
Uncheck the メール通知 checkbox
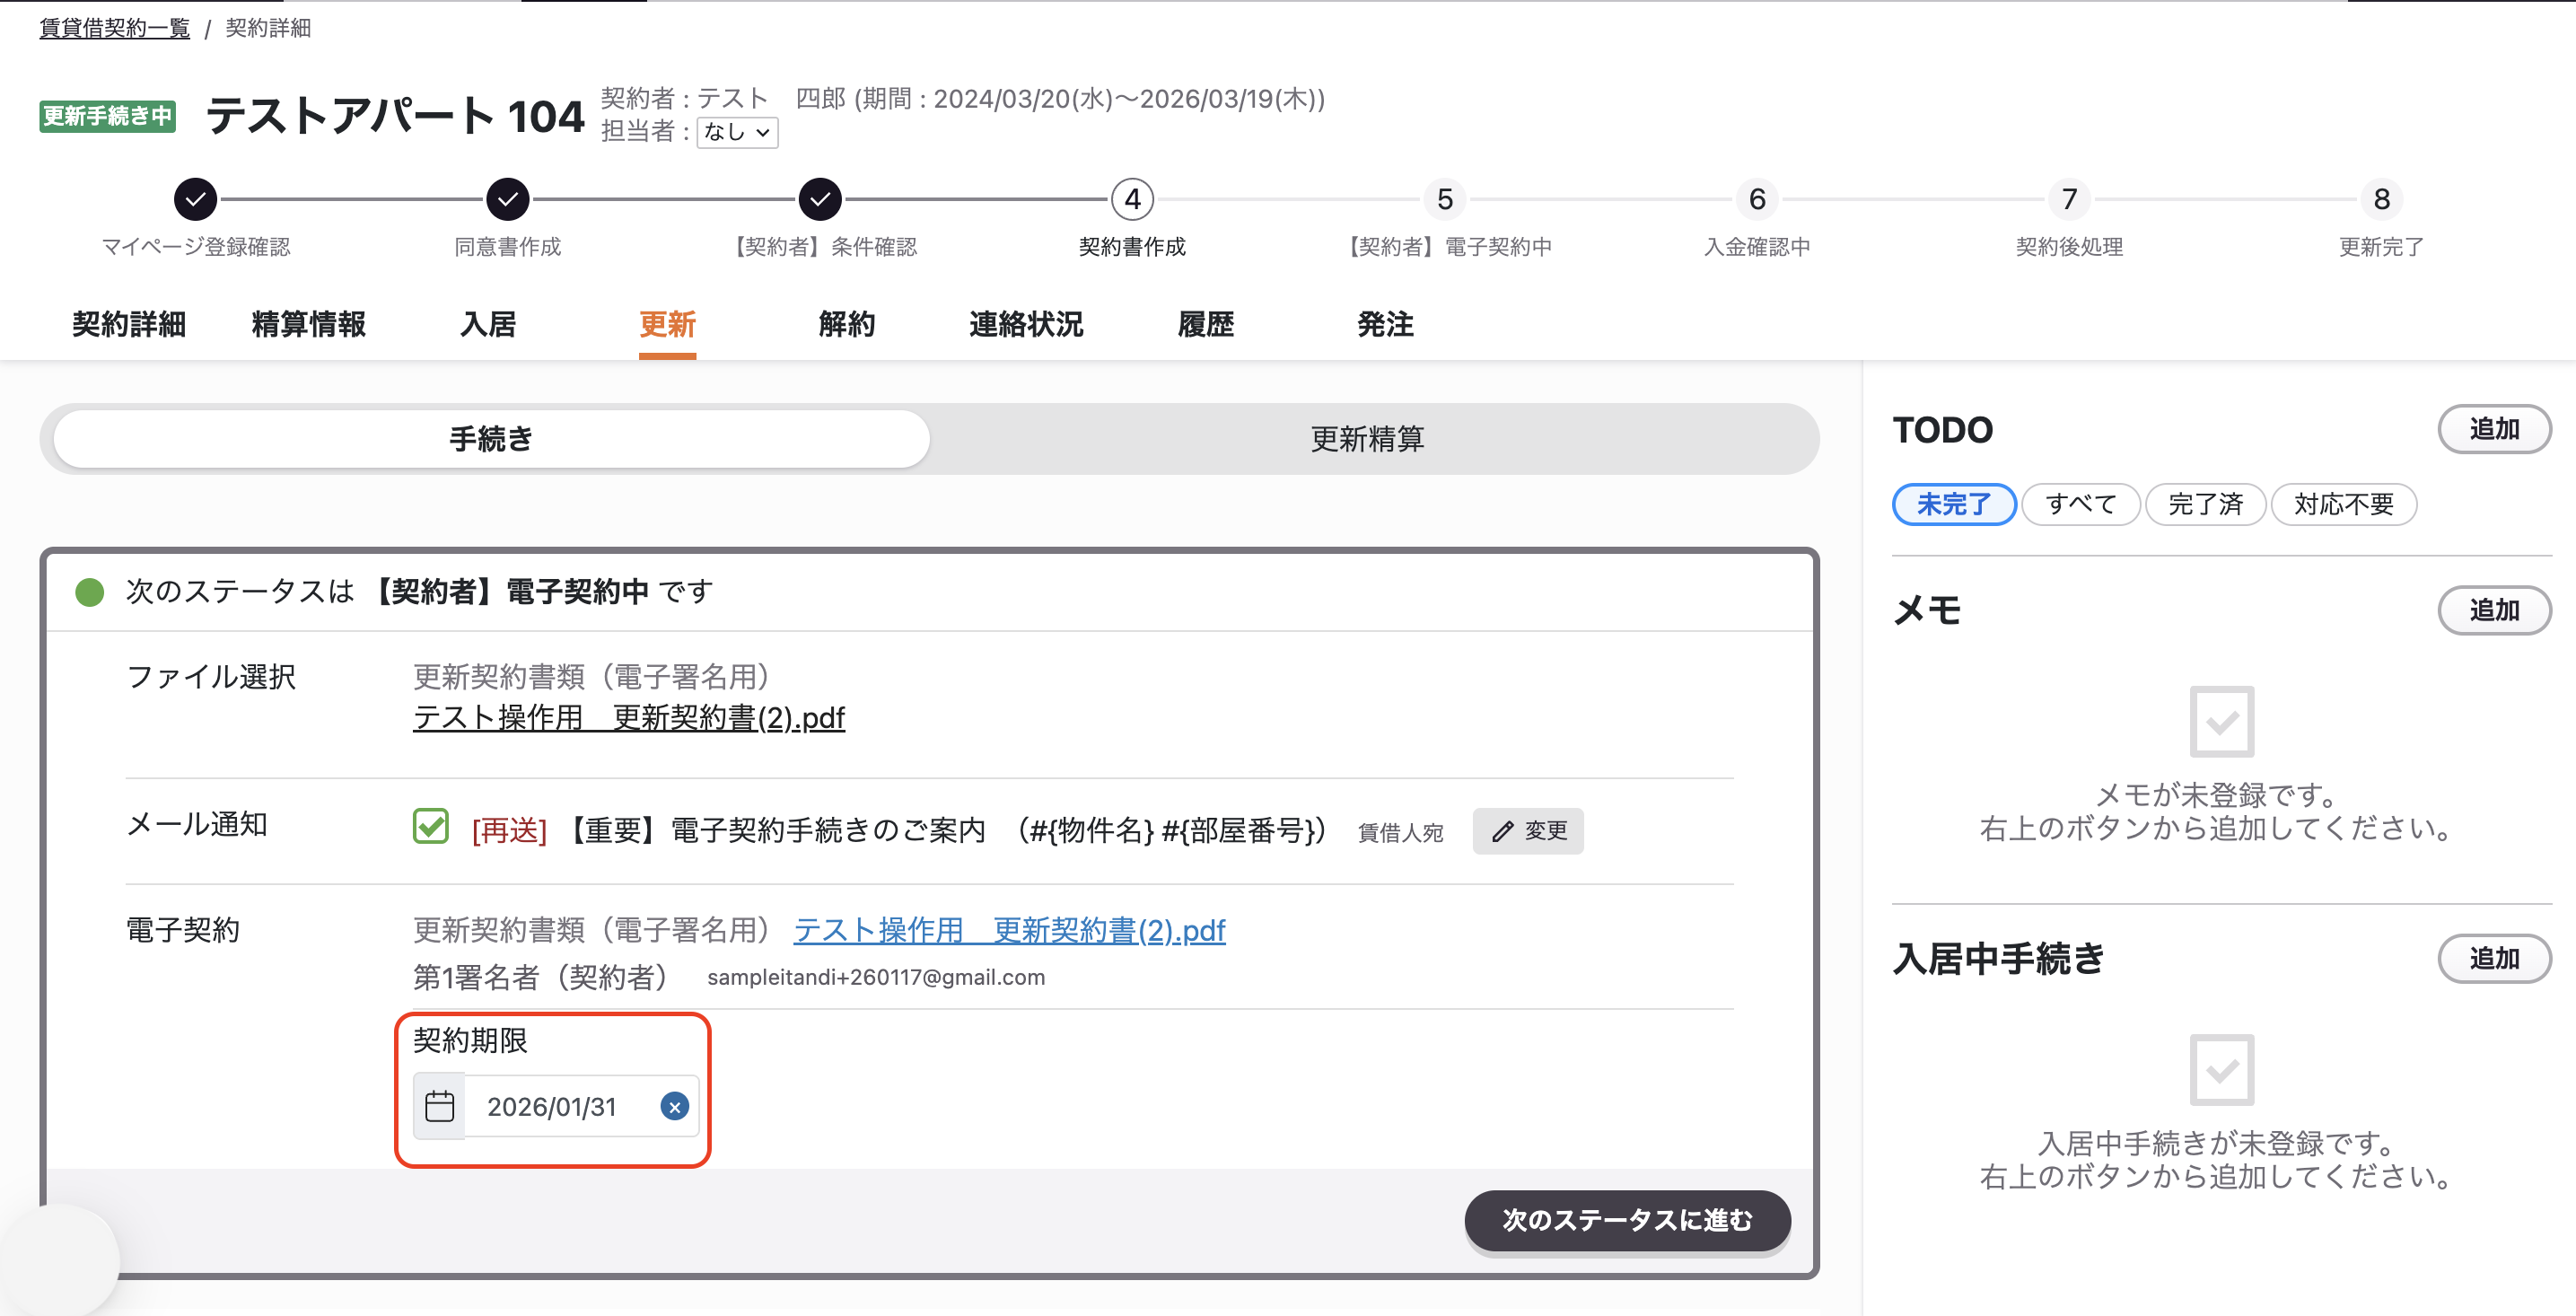point(431,827)
